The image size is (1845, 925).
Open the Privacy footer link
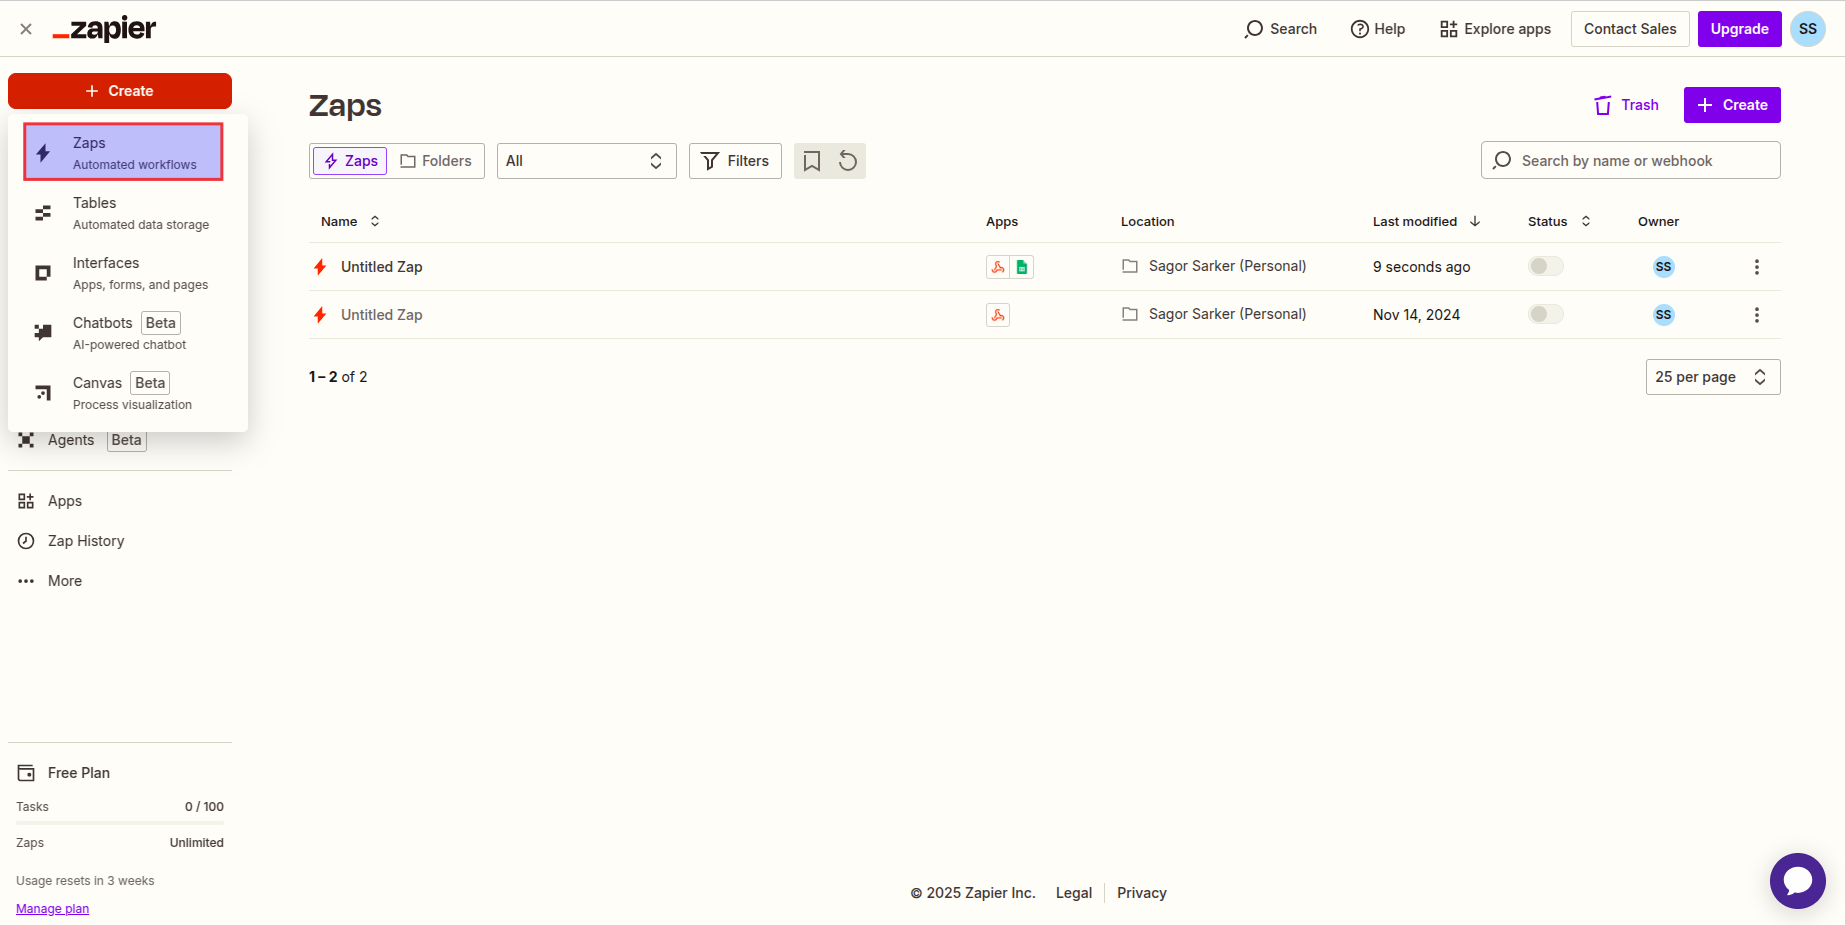(x=1142, y=893)
